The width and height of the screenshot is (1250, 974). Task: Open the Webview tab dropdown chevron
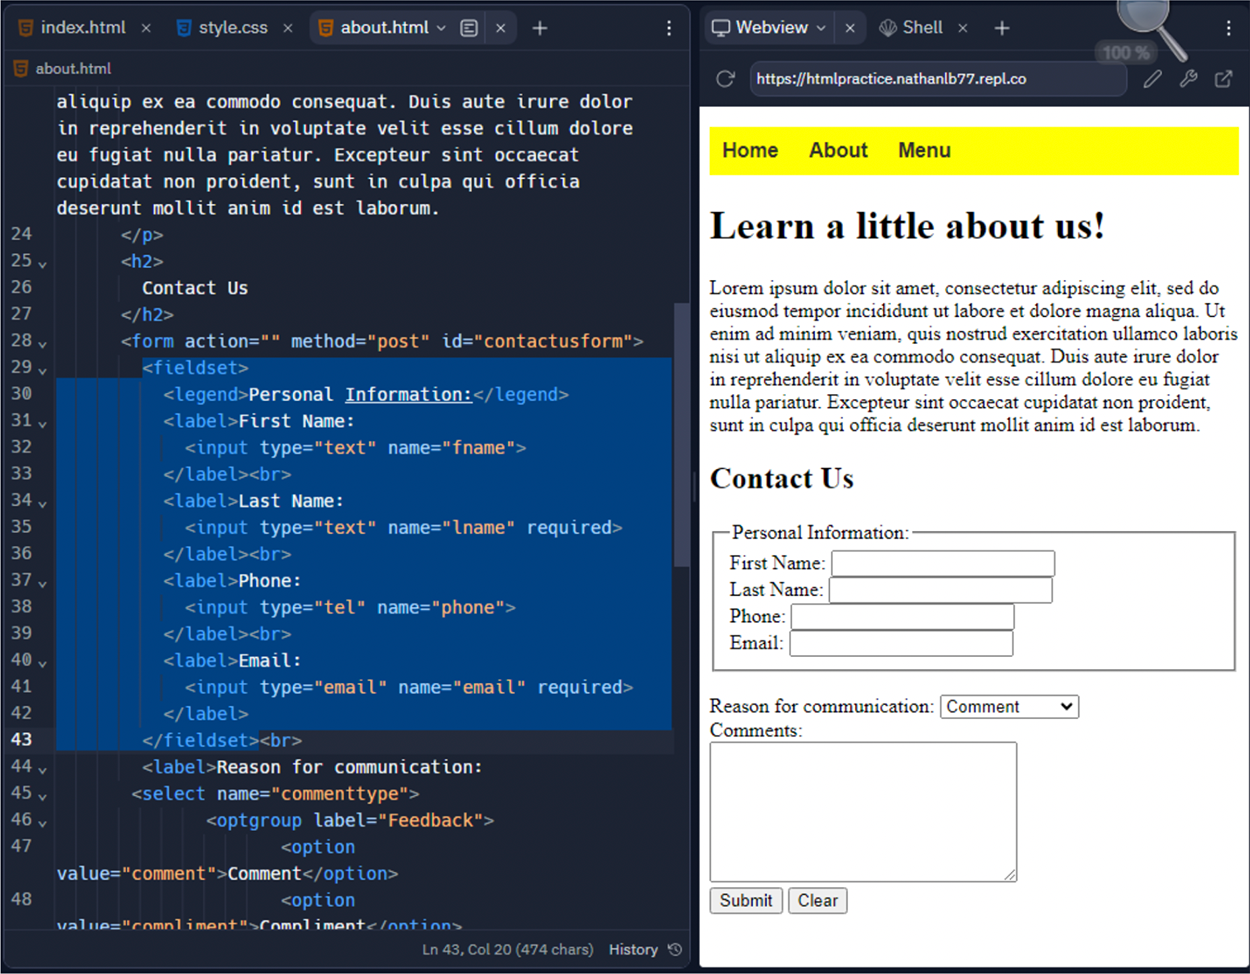click(821, 28)
